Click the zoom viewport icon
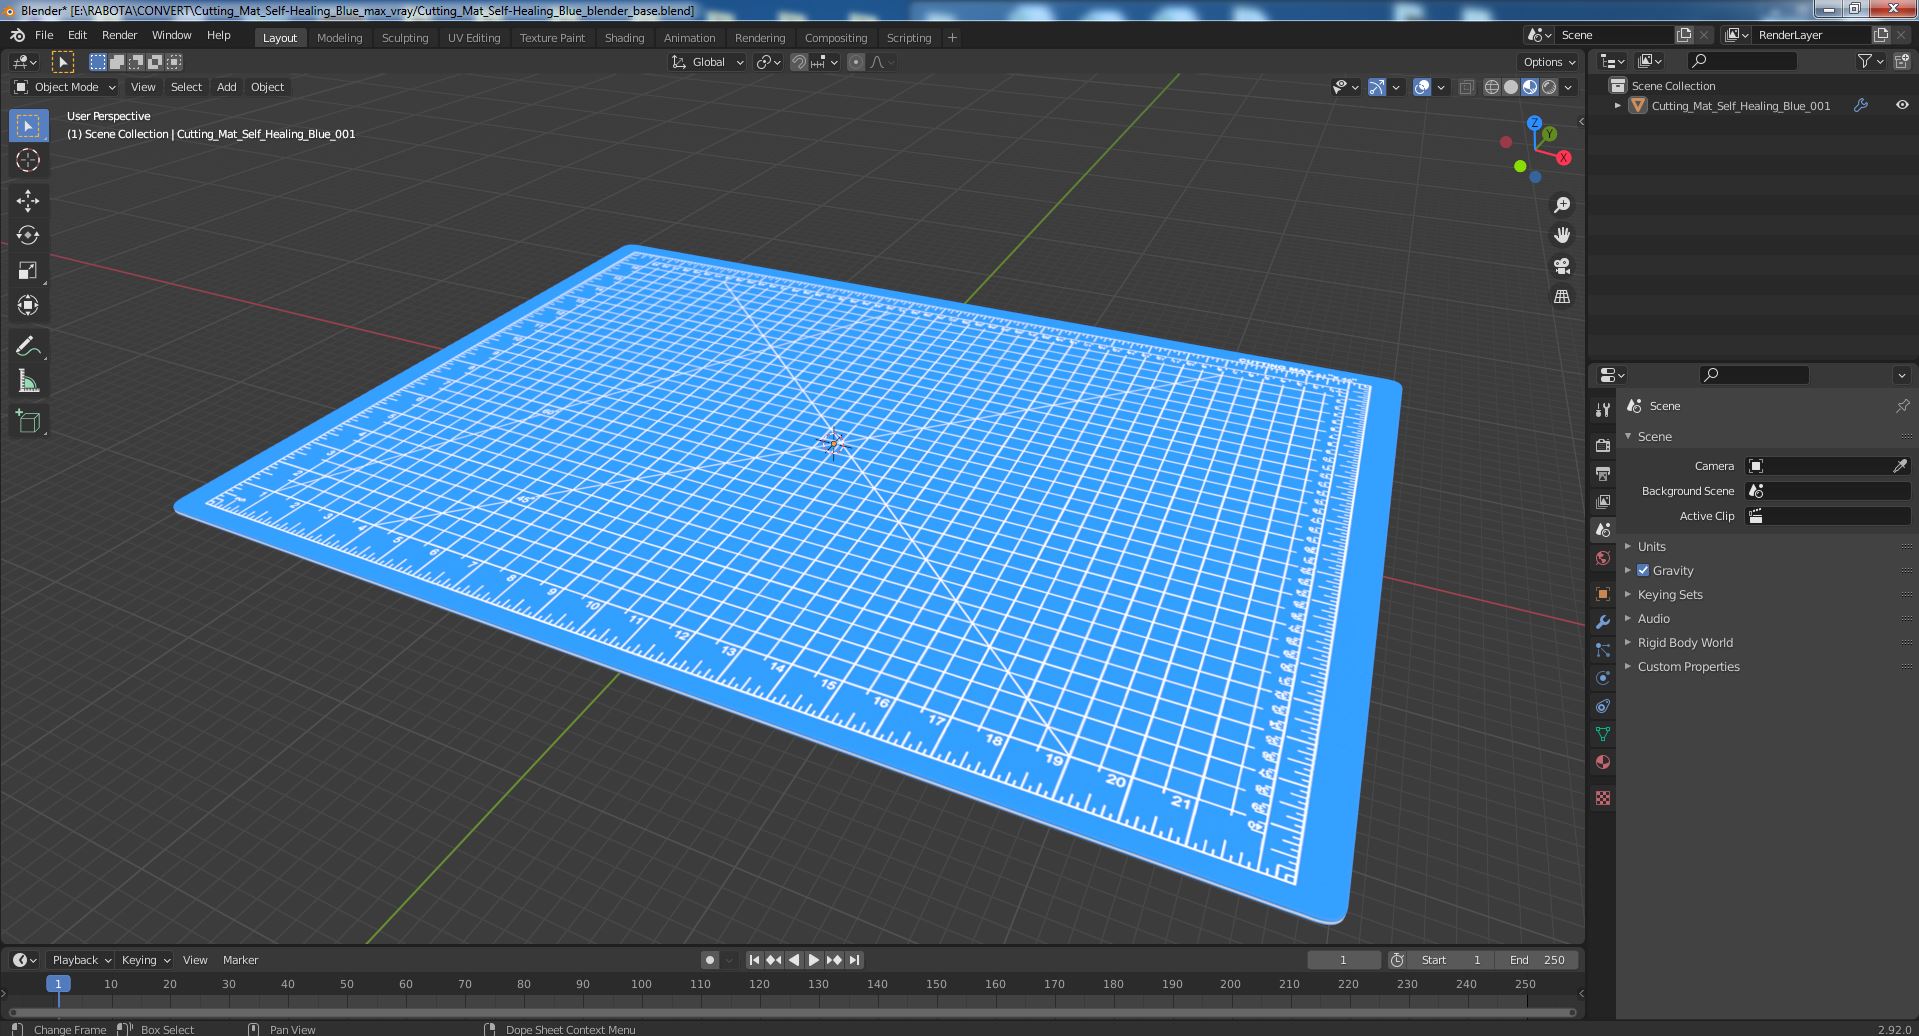This screenshot has height=1036, width=1919. [x=1561, y=205]
